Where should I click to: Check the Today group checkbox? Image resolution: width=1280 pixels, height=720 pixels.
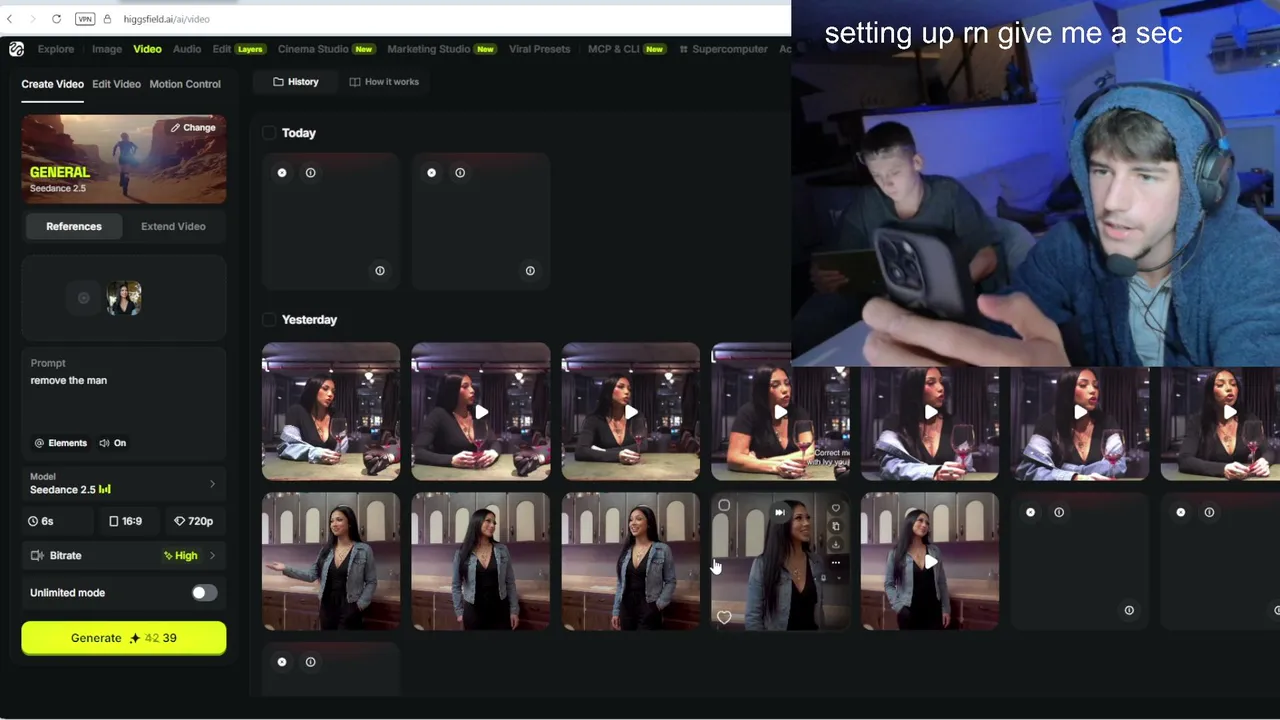268,133
